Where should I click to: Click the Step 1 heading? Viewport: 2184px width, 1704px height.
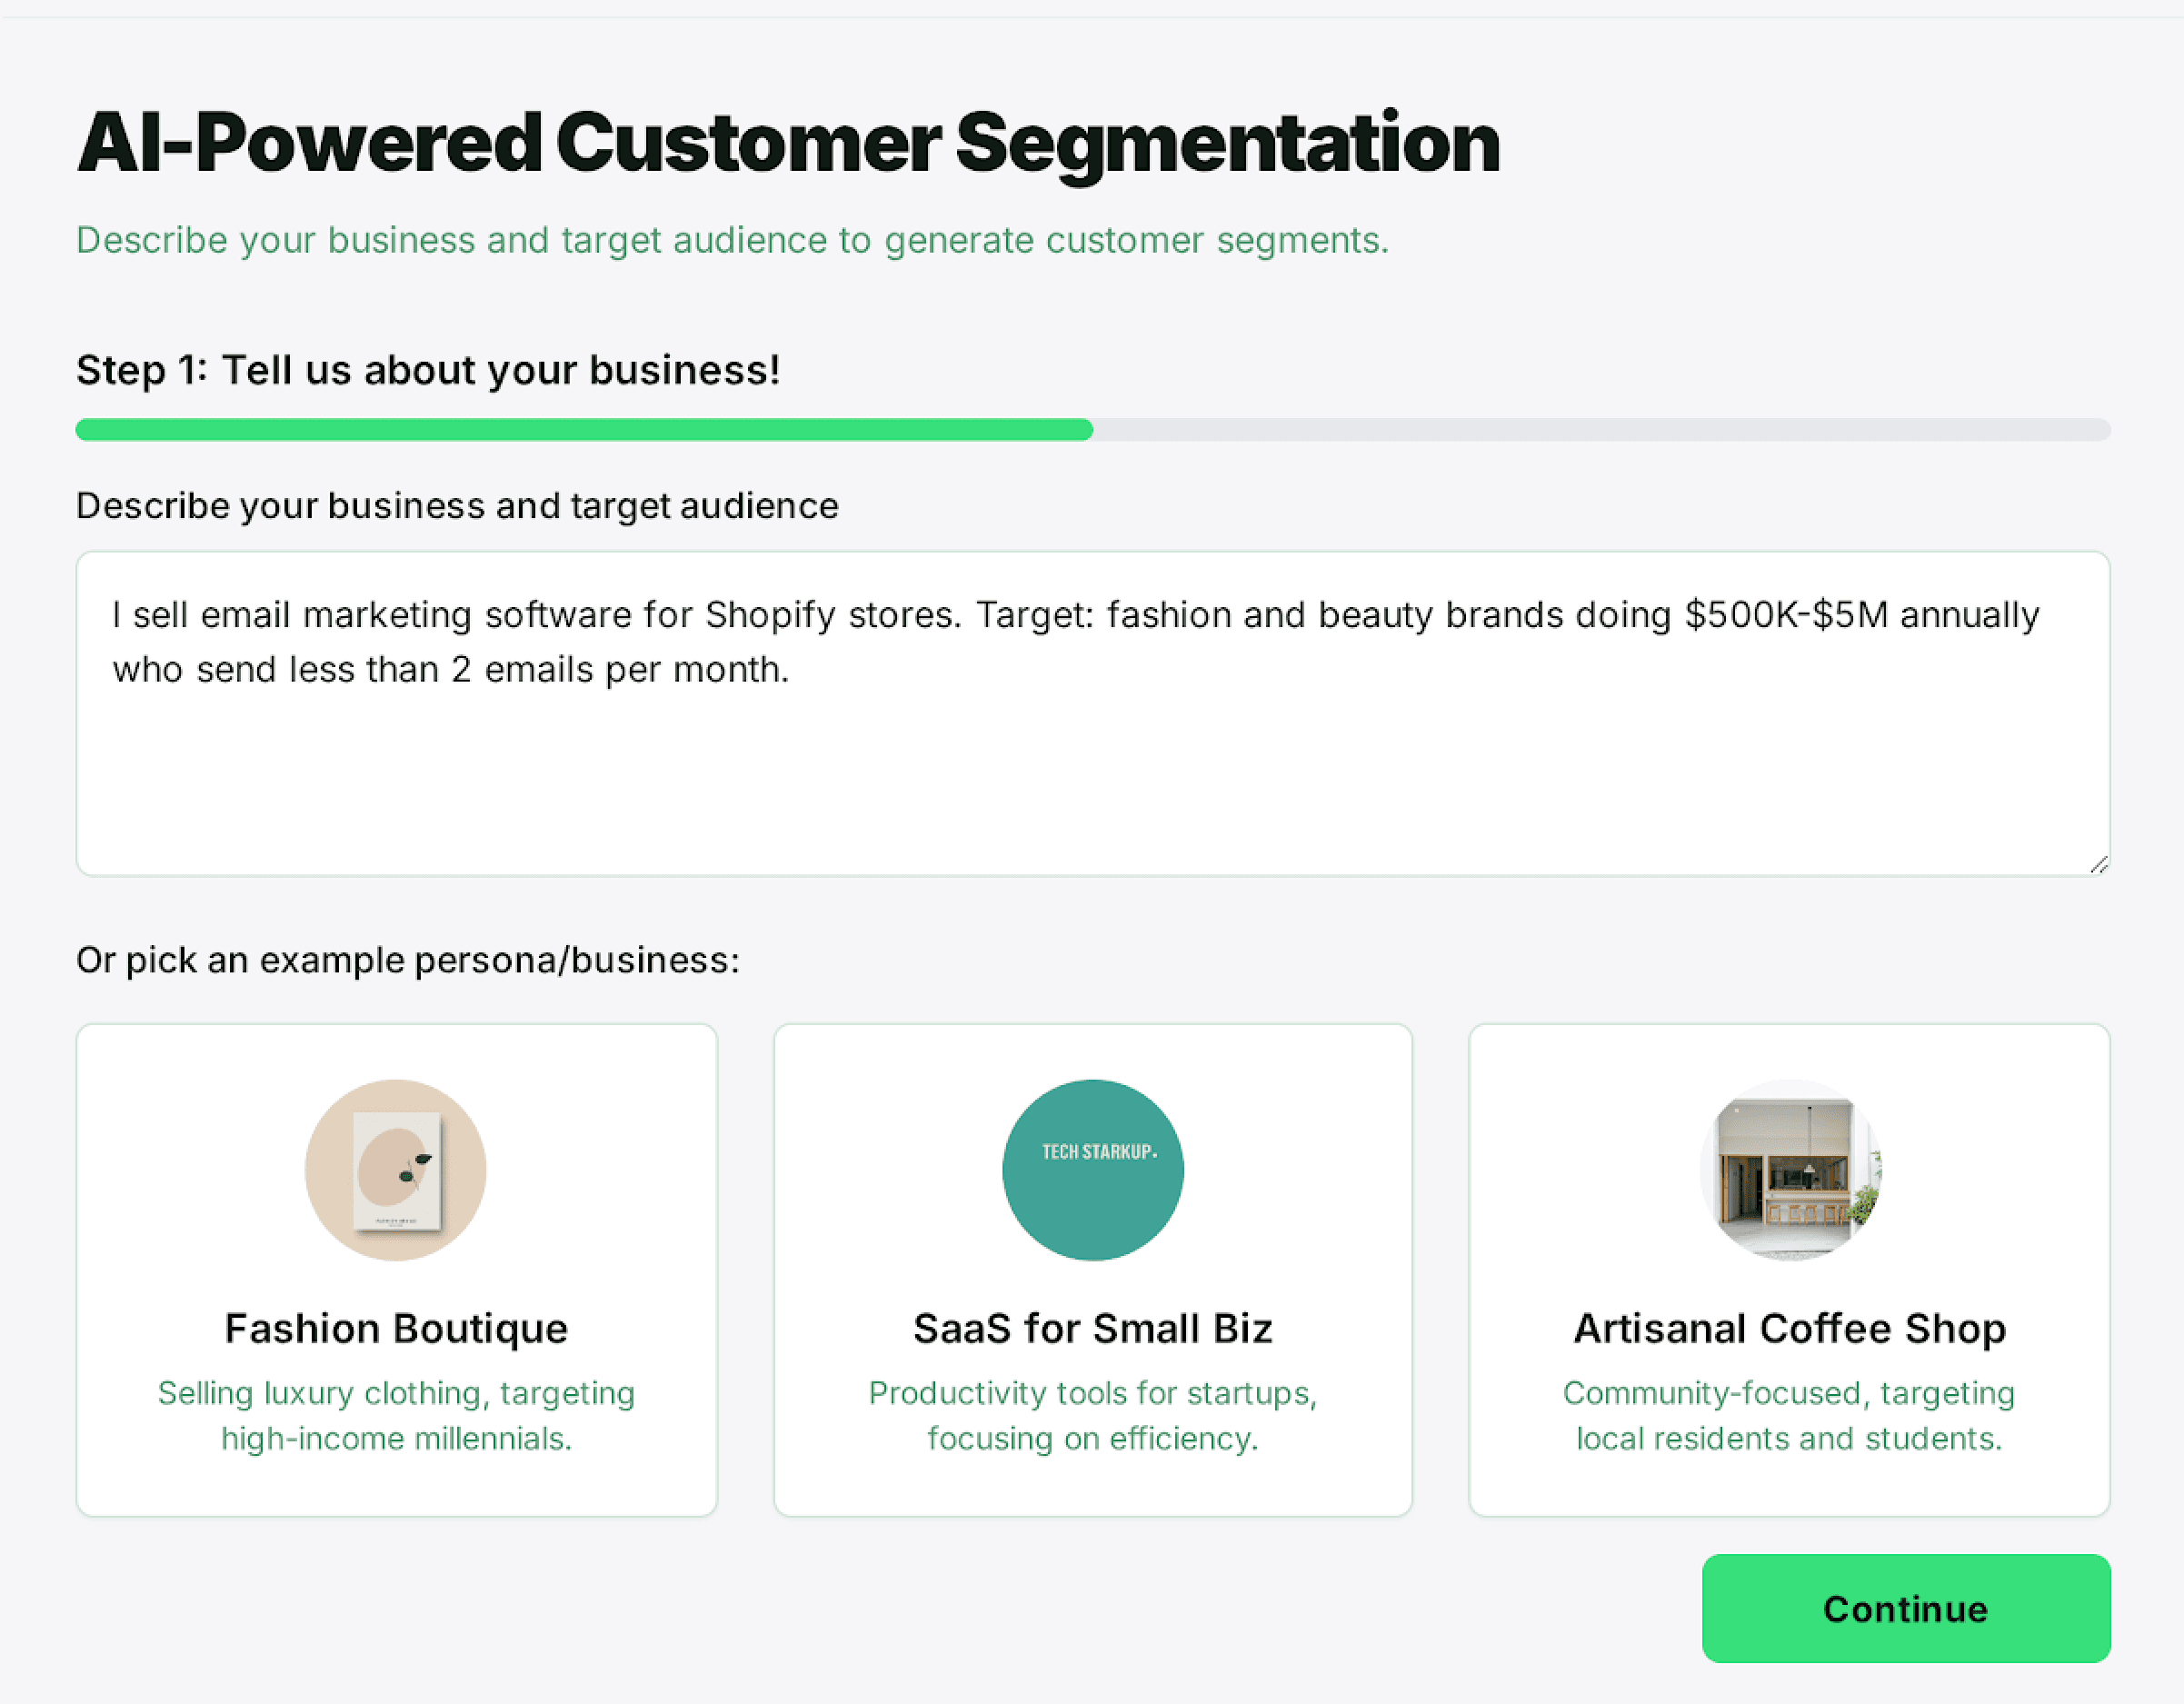coord(428,370)
